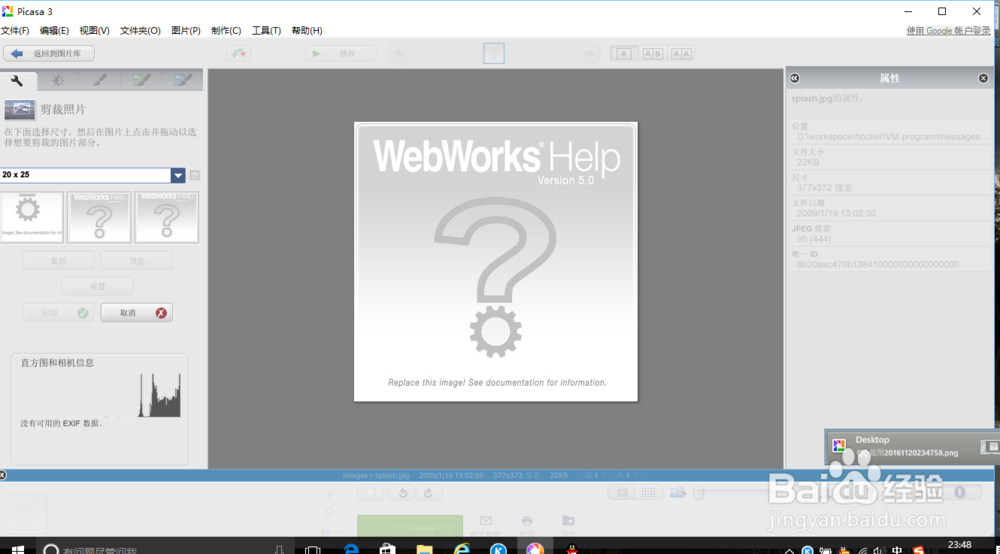
Task: Open the 文件(F) menu
Action: click(x=15, y=31)
